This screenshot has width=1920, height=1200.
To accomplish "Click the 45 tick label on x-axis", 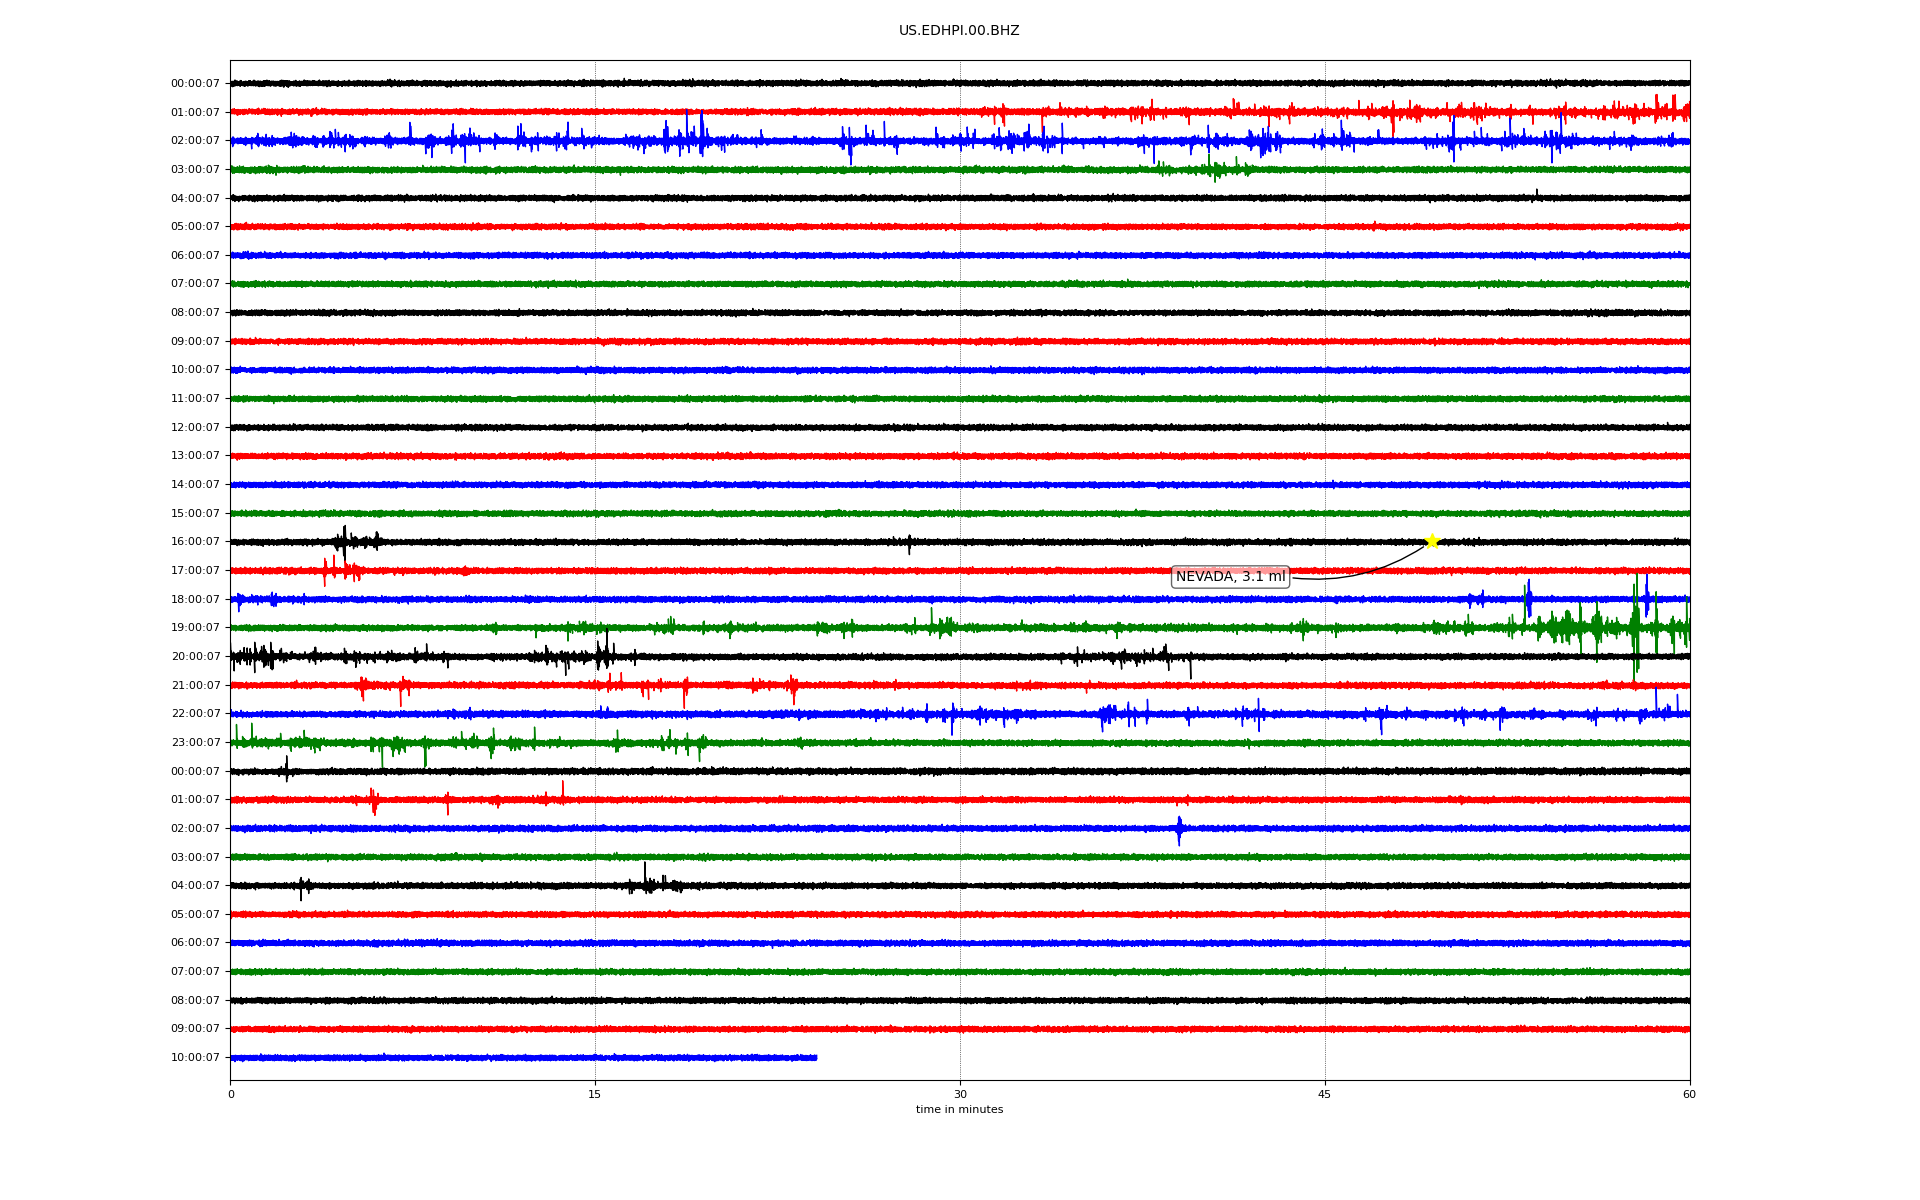I will 1324,1094.
